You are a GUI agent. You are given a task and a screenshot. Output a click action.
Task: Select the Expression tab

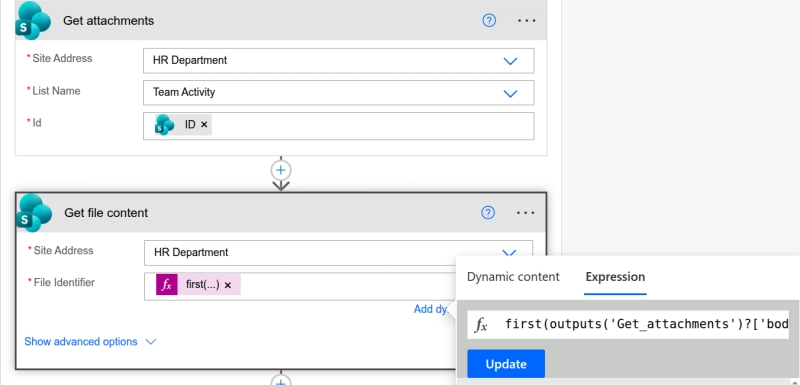tap(615, 277)
